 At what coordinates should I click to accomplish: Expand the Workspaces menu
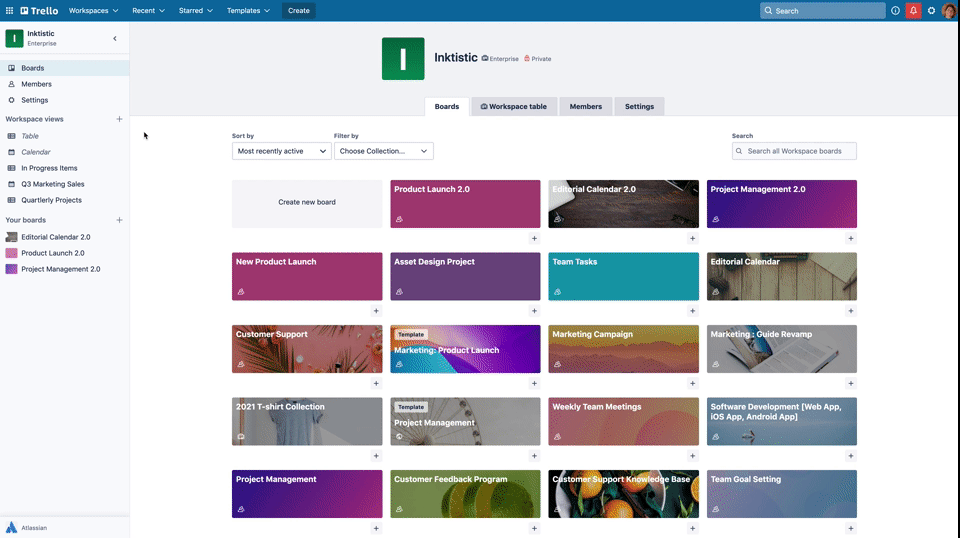click(x=93, y=10)
